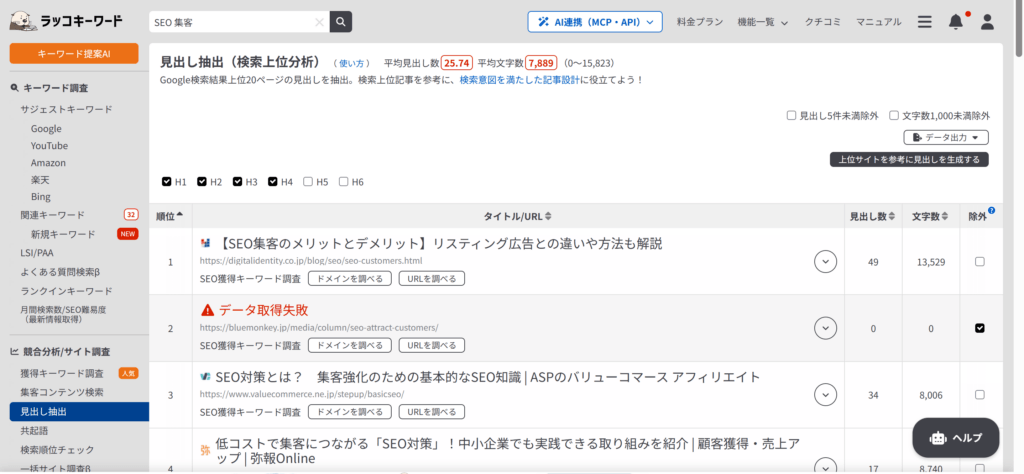The width and height of the screenshot is (1024, 474).
Task: Click ドメインを調べる in the bluemonkey row
Action: (x=349, y=345)
